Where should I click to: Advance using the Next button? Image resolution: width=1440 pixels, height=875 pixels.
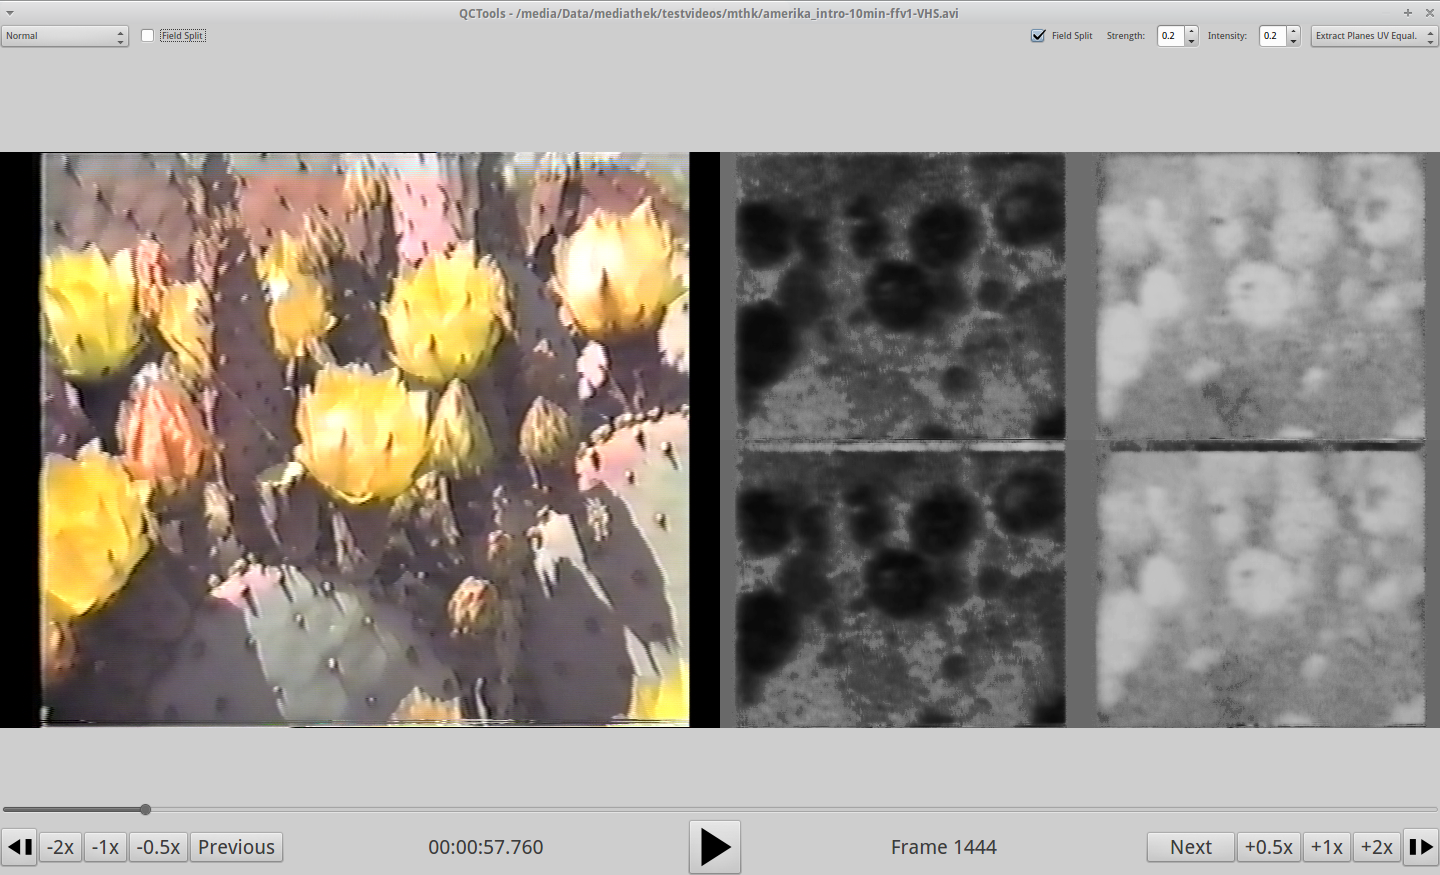(1190, 847)
